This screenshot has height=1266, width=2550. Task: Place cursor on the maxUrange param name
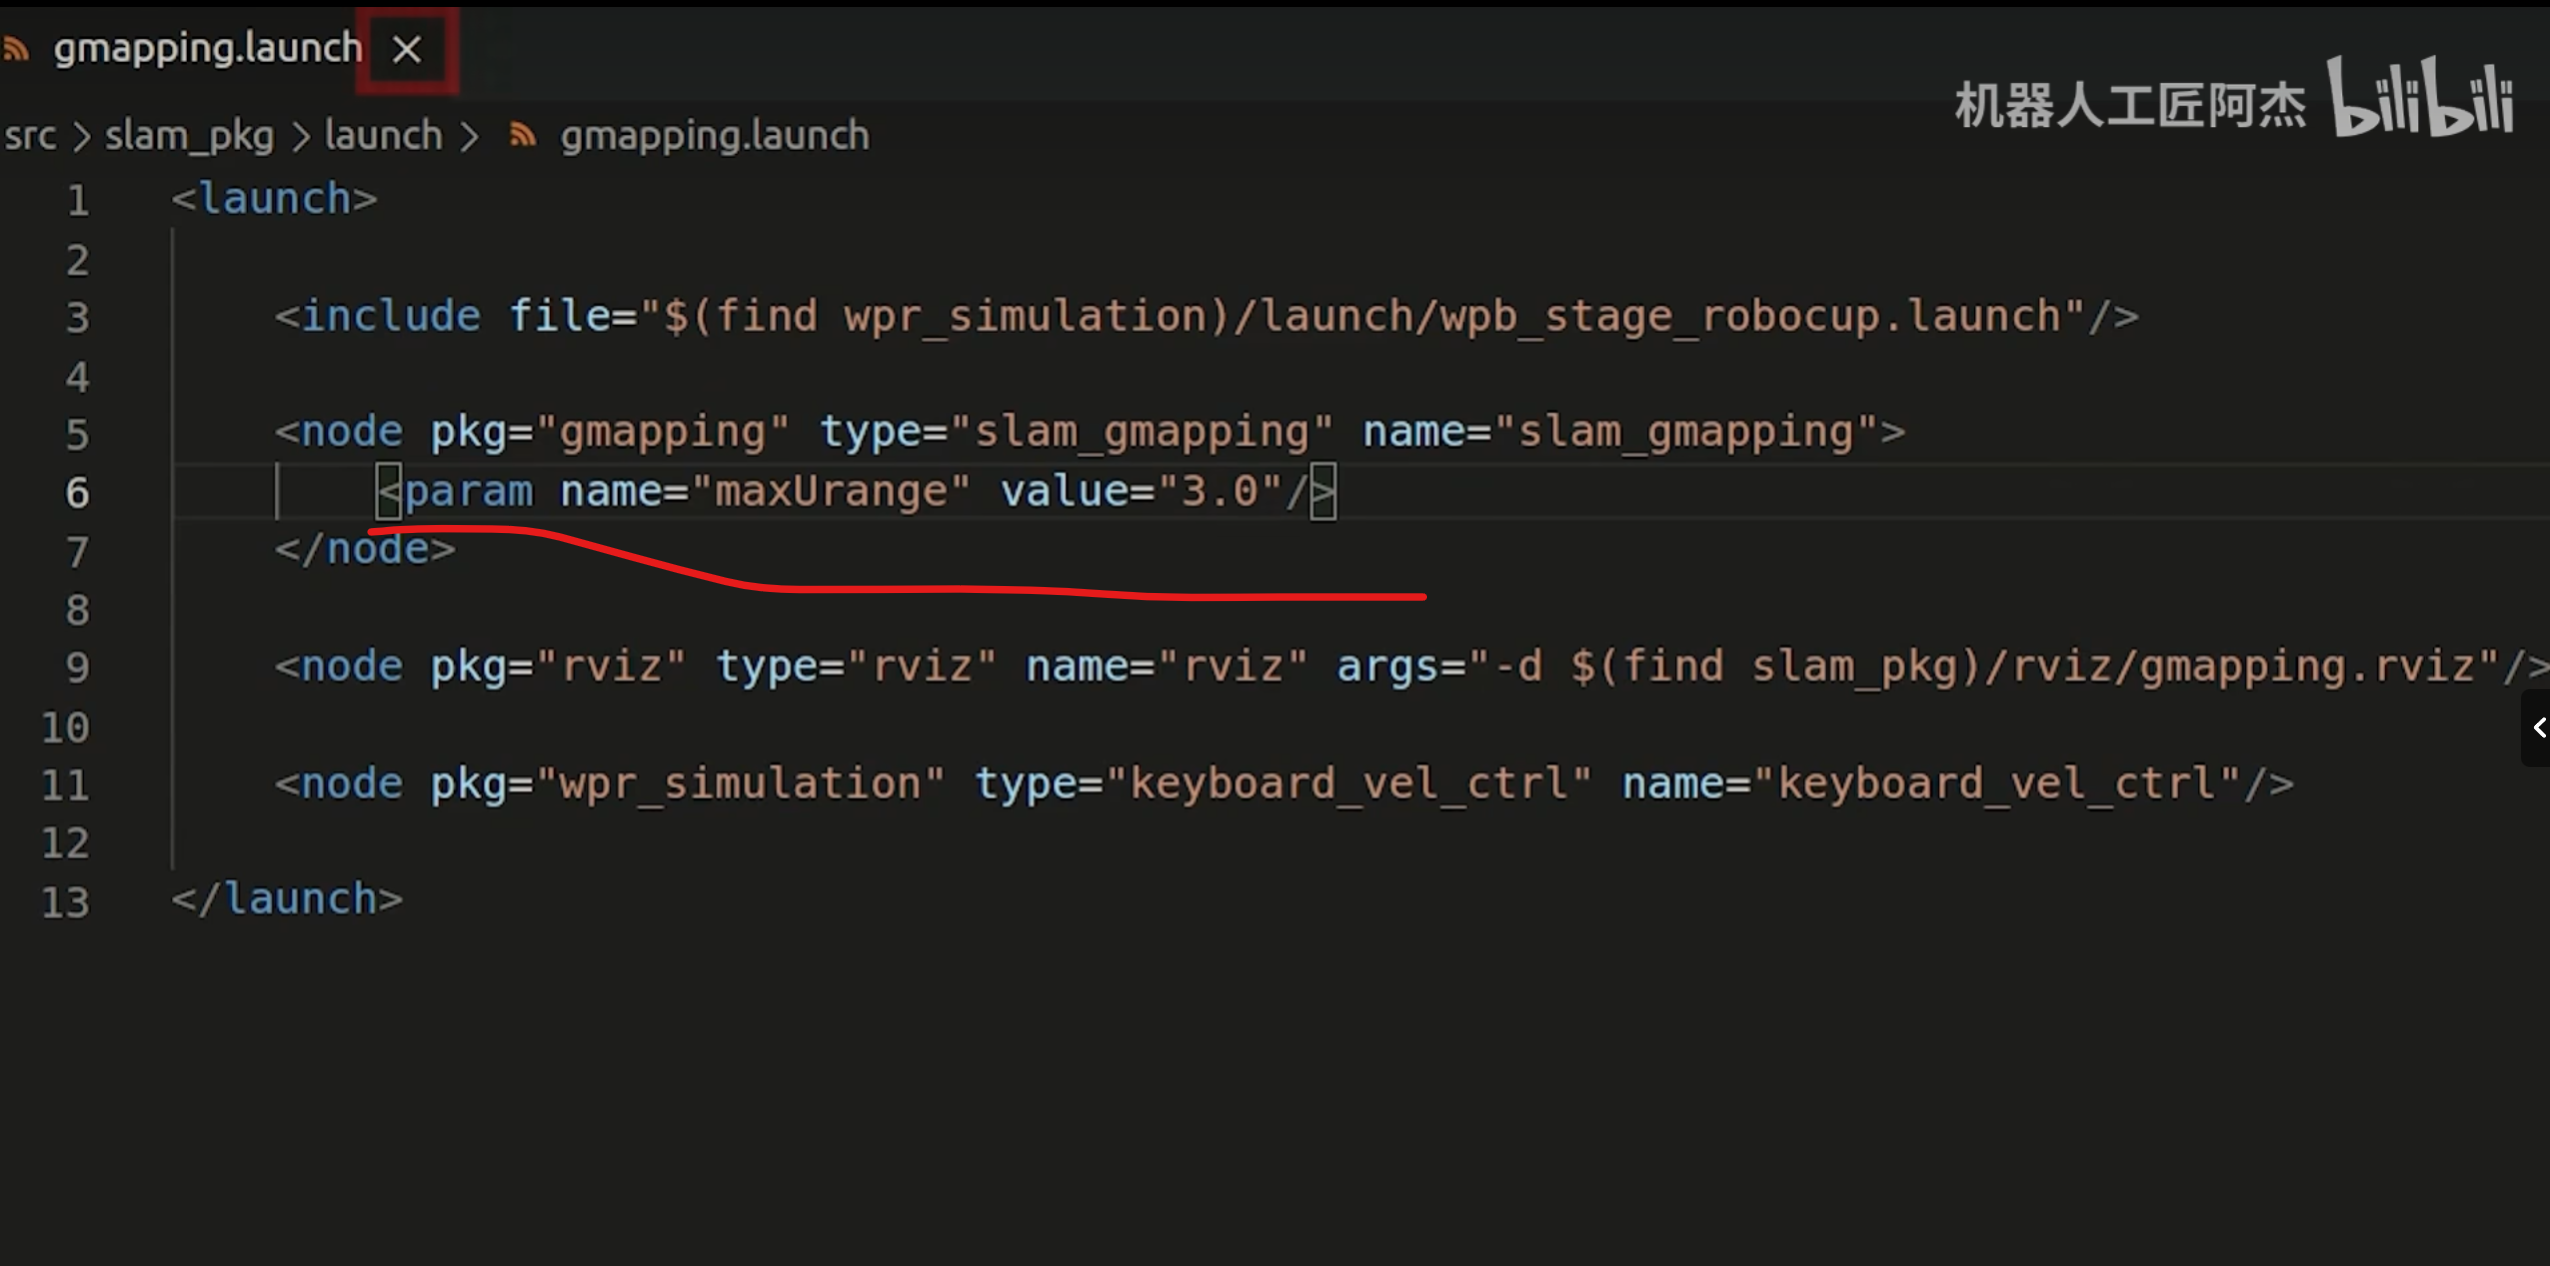[830, 492]
